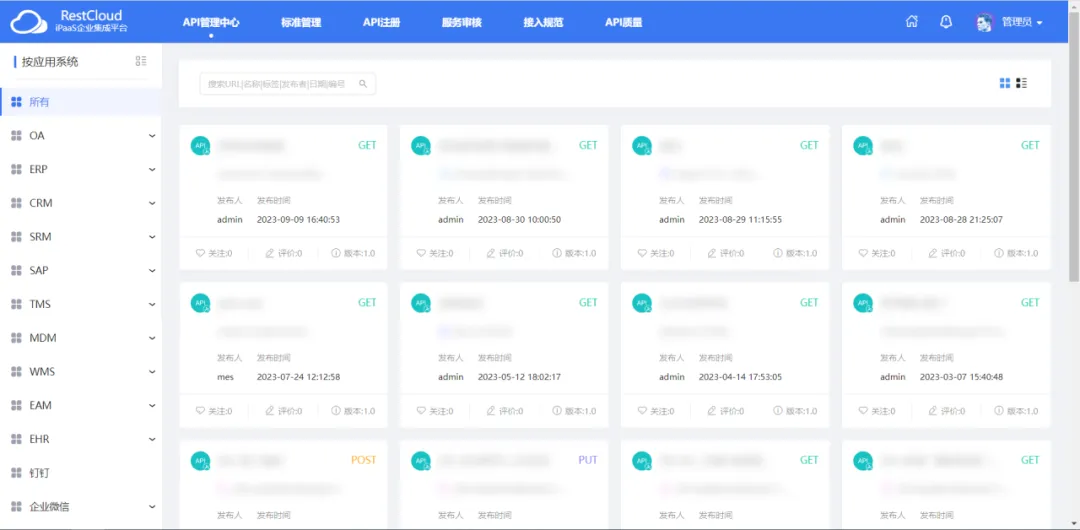Click API icon on 2023-08-28 21:25:07 card
The image size is (1080, 530).
(x=863, y=145)
